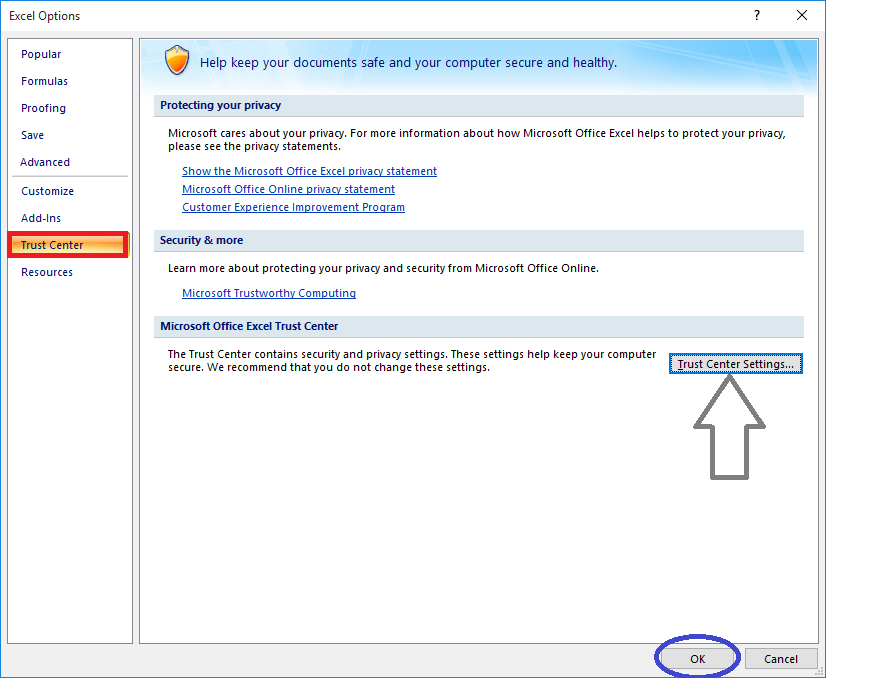Open Customer Experience Improvement Program link
Viewport: 895px width, 678px height.
(x=293, y=207)
